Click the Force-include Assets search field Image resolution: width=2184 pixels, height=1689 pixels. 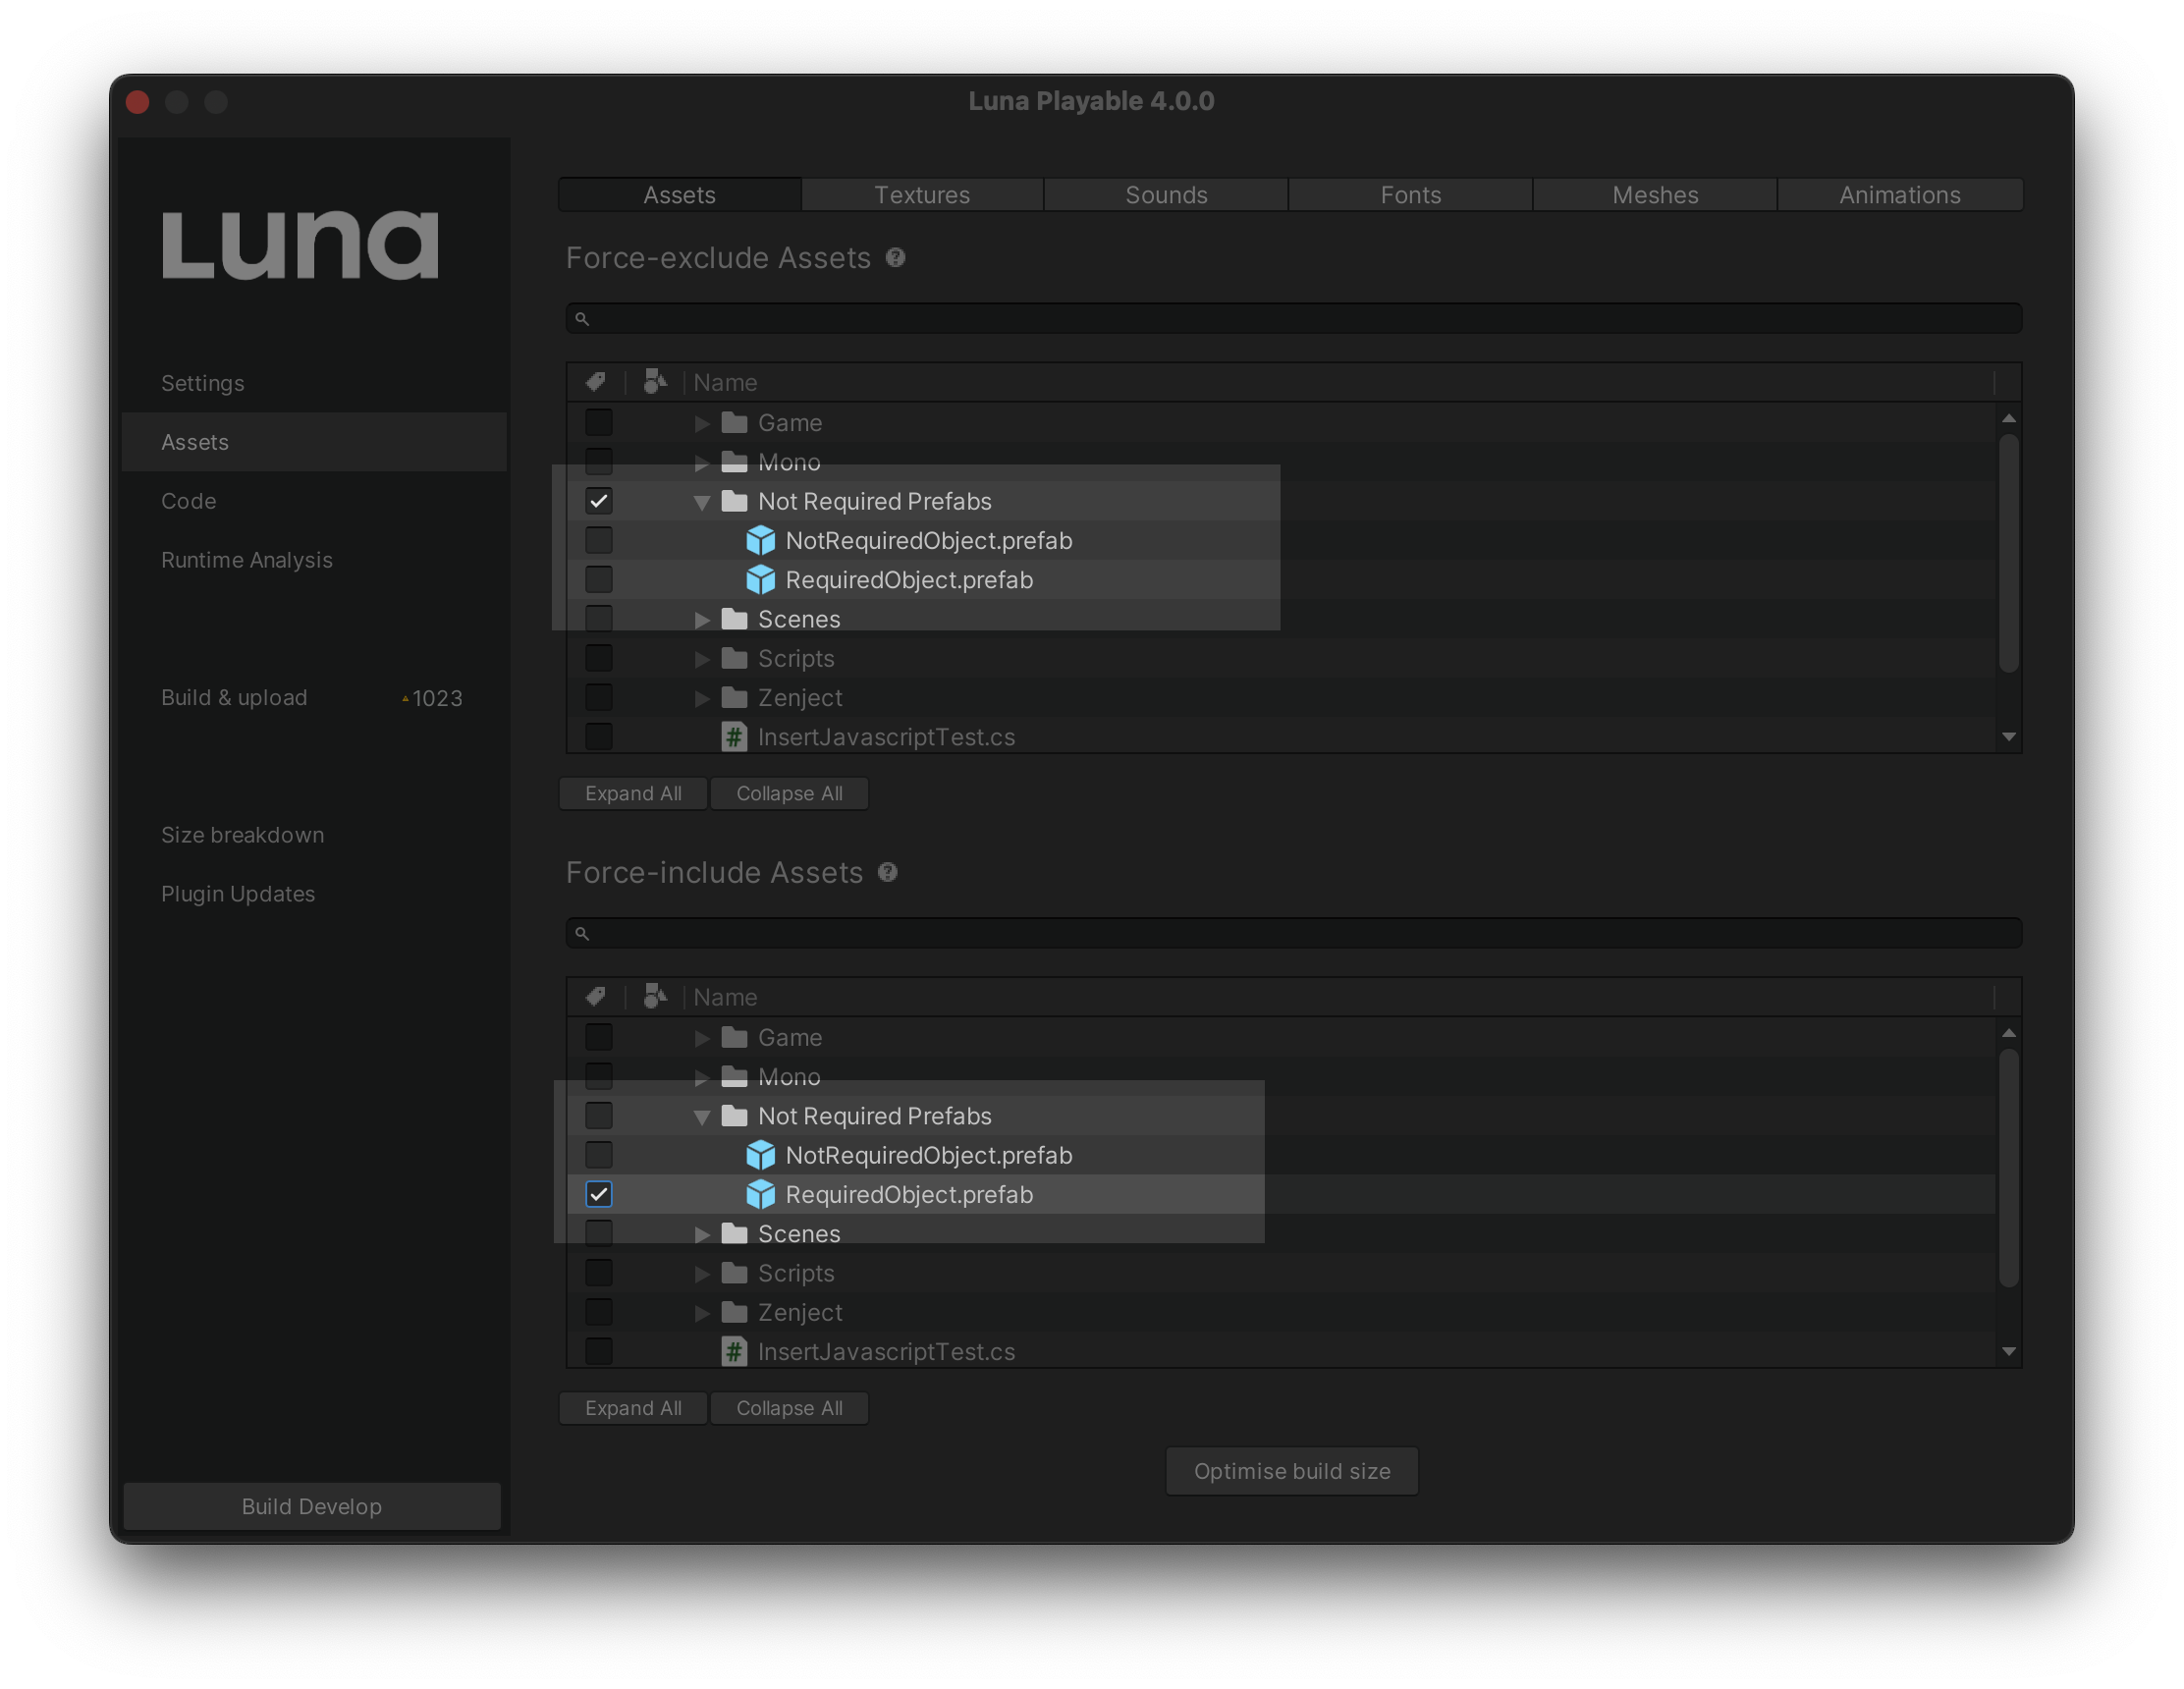[x=1294, y=933]
